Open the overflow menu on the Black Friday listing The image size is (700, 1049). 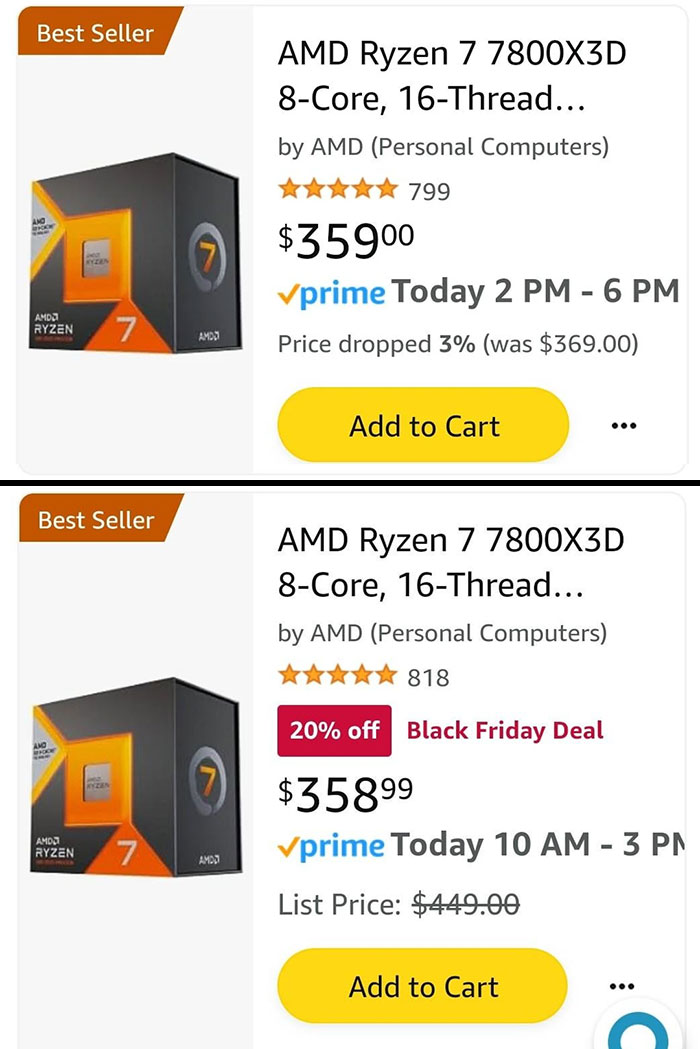(x=623, y=985)
